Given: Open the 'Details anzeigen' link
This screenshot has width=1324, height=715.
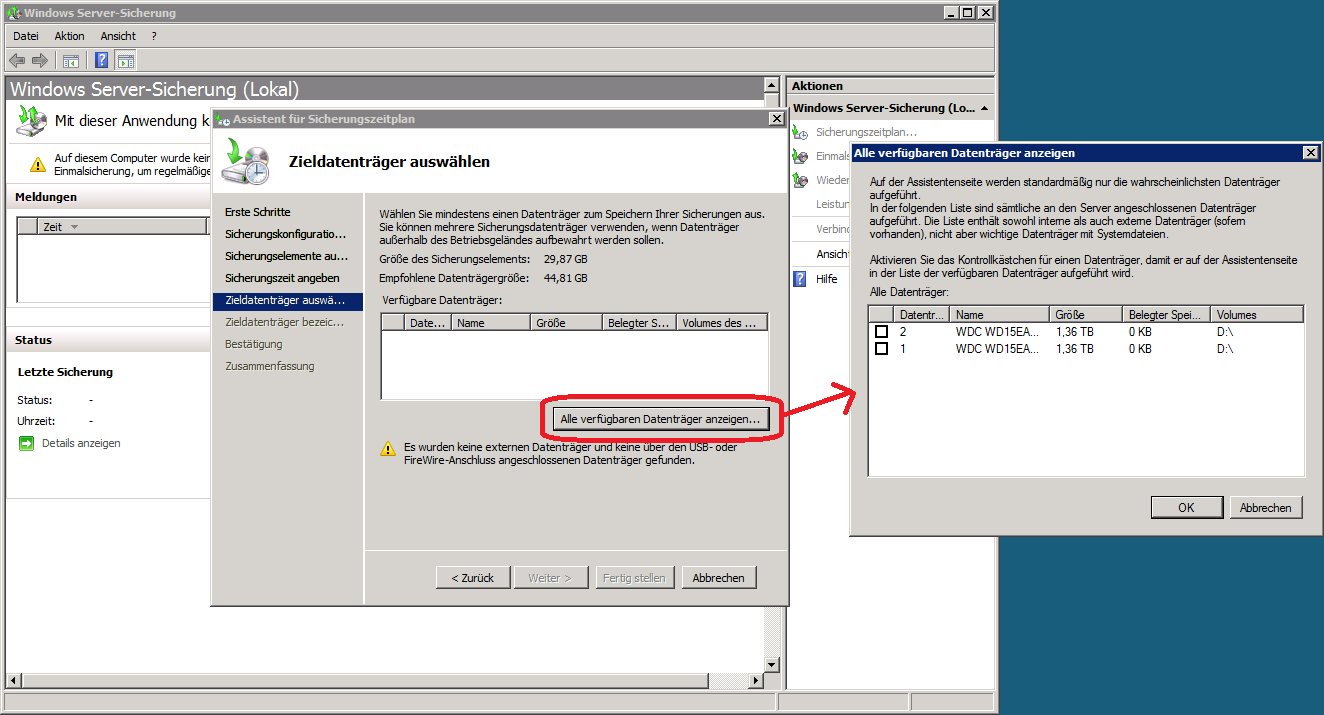Looking at the screenshot, I should point(81,443).
